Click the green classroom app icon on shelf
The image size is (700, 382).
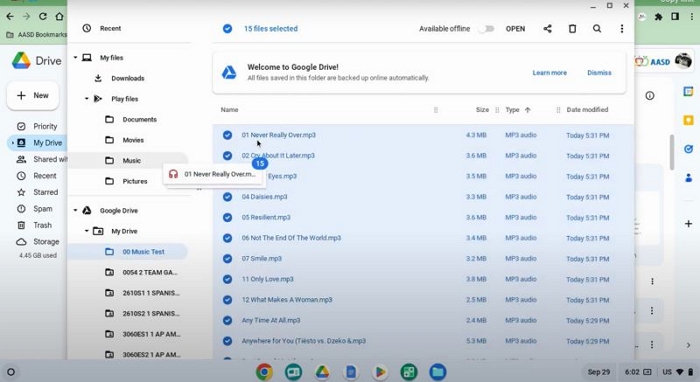coord(293,372)
